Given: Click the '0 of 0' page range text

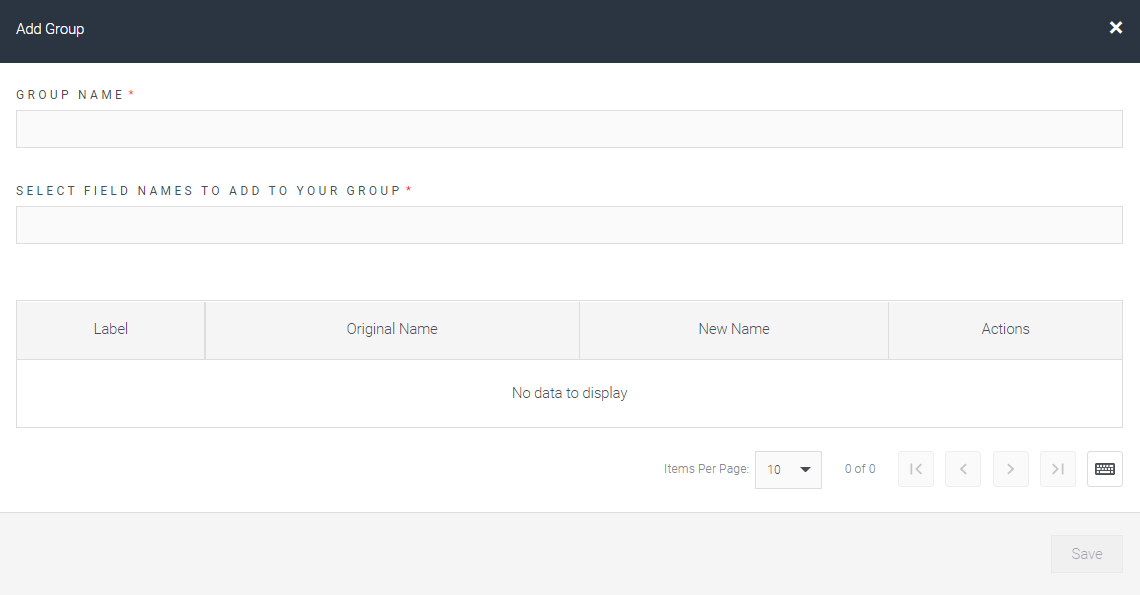Looking at the screenshot, I should click(860, 469).
